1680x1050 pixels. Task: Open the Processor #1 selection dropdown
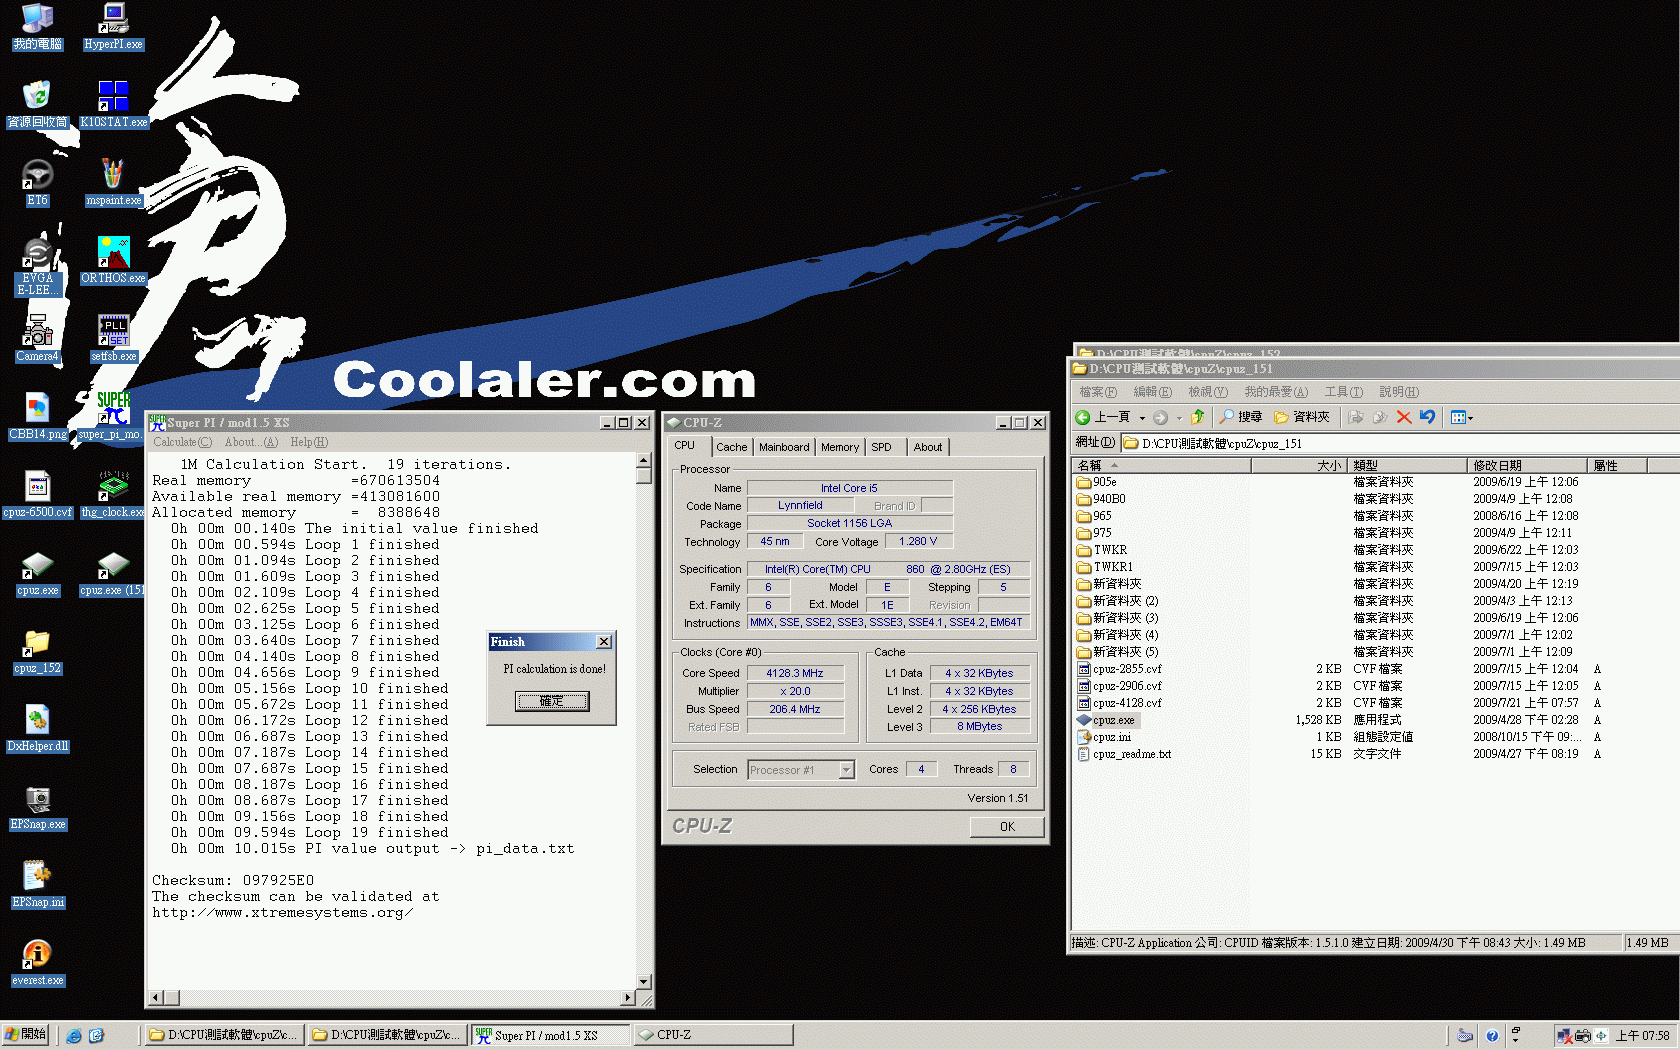846,770
